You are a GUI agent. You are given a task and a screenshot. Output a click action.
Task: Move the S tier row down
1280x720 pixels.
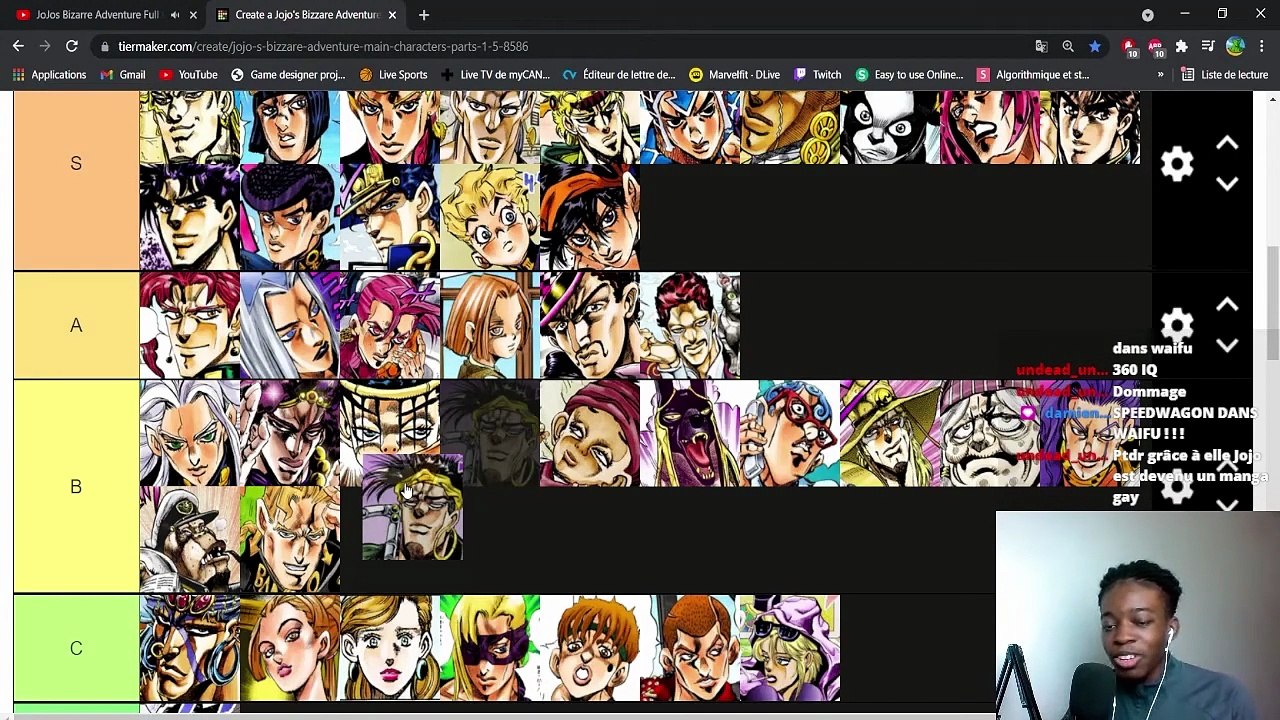(1227, 184)
